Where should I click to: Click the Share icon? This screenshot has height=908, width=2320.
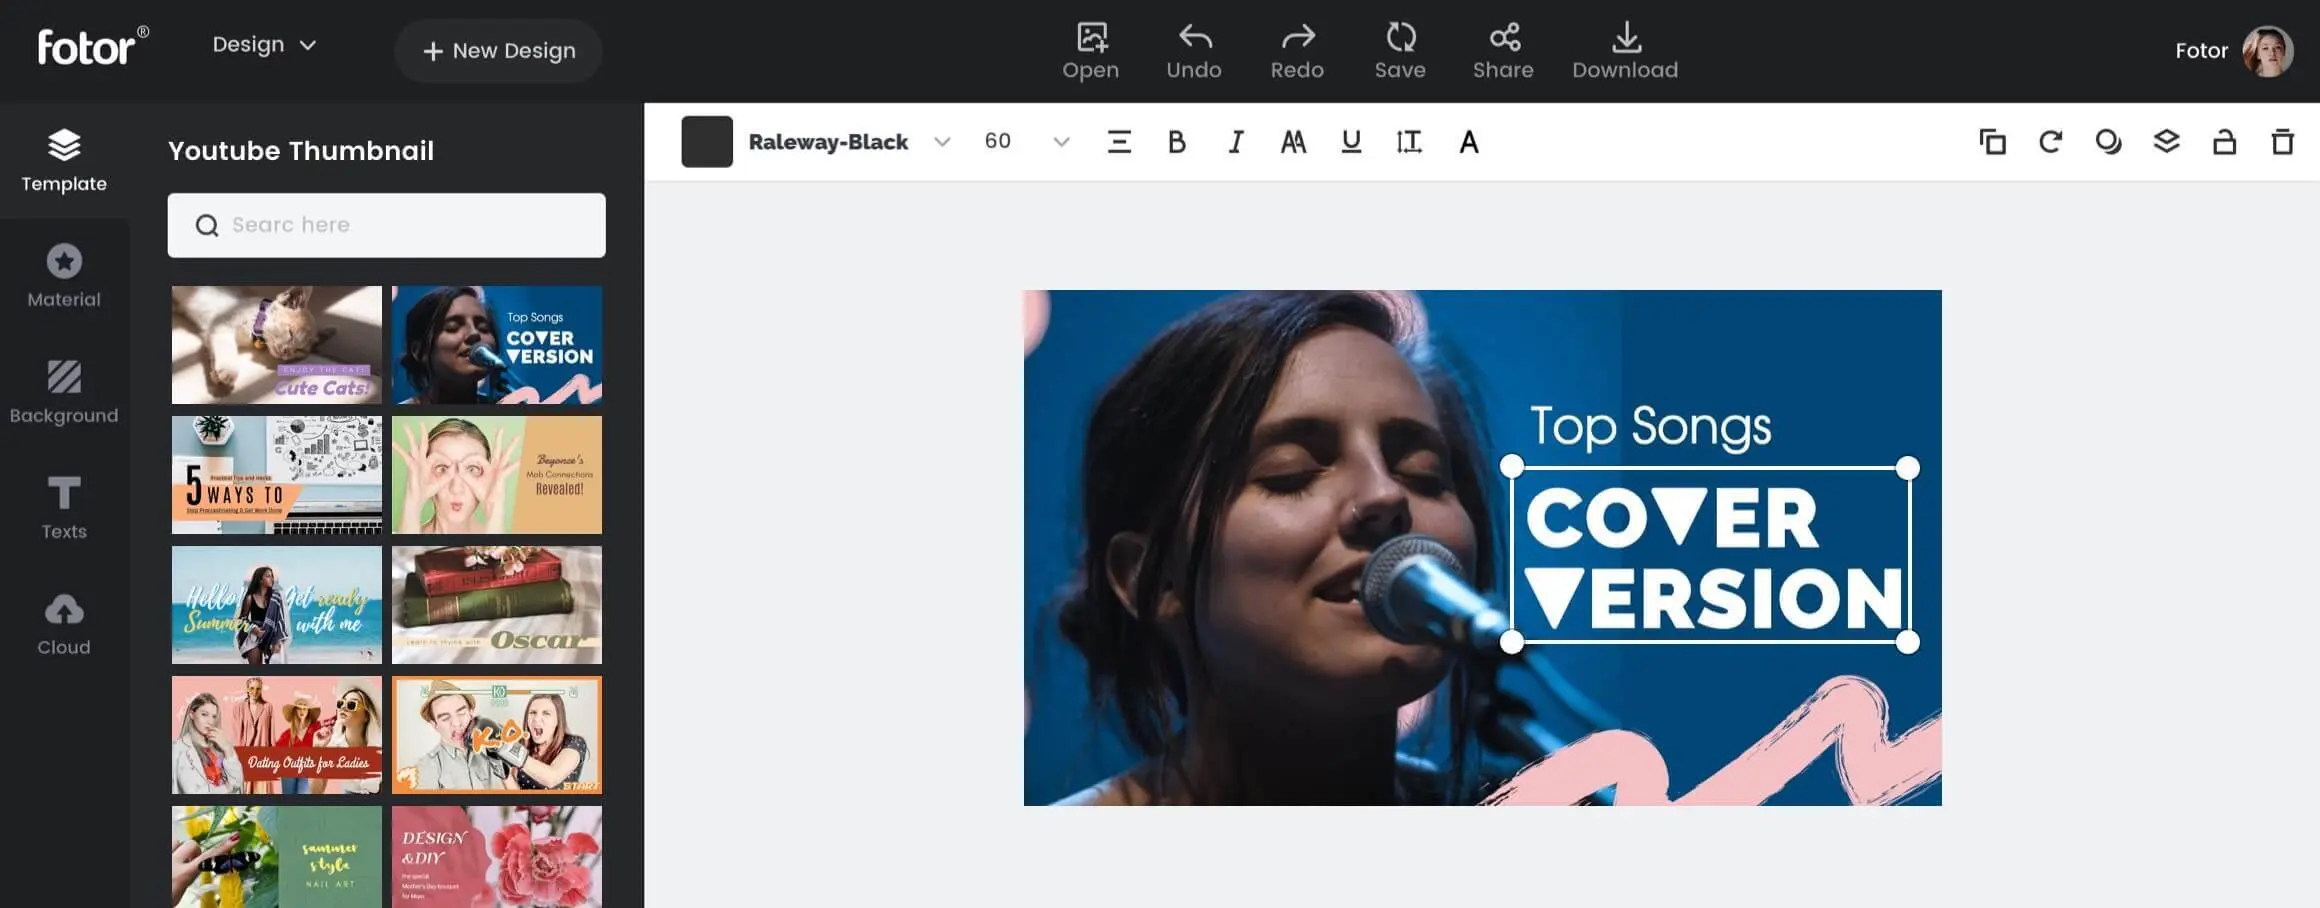tap(1503, 38)
